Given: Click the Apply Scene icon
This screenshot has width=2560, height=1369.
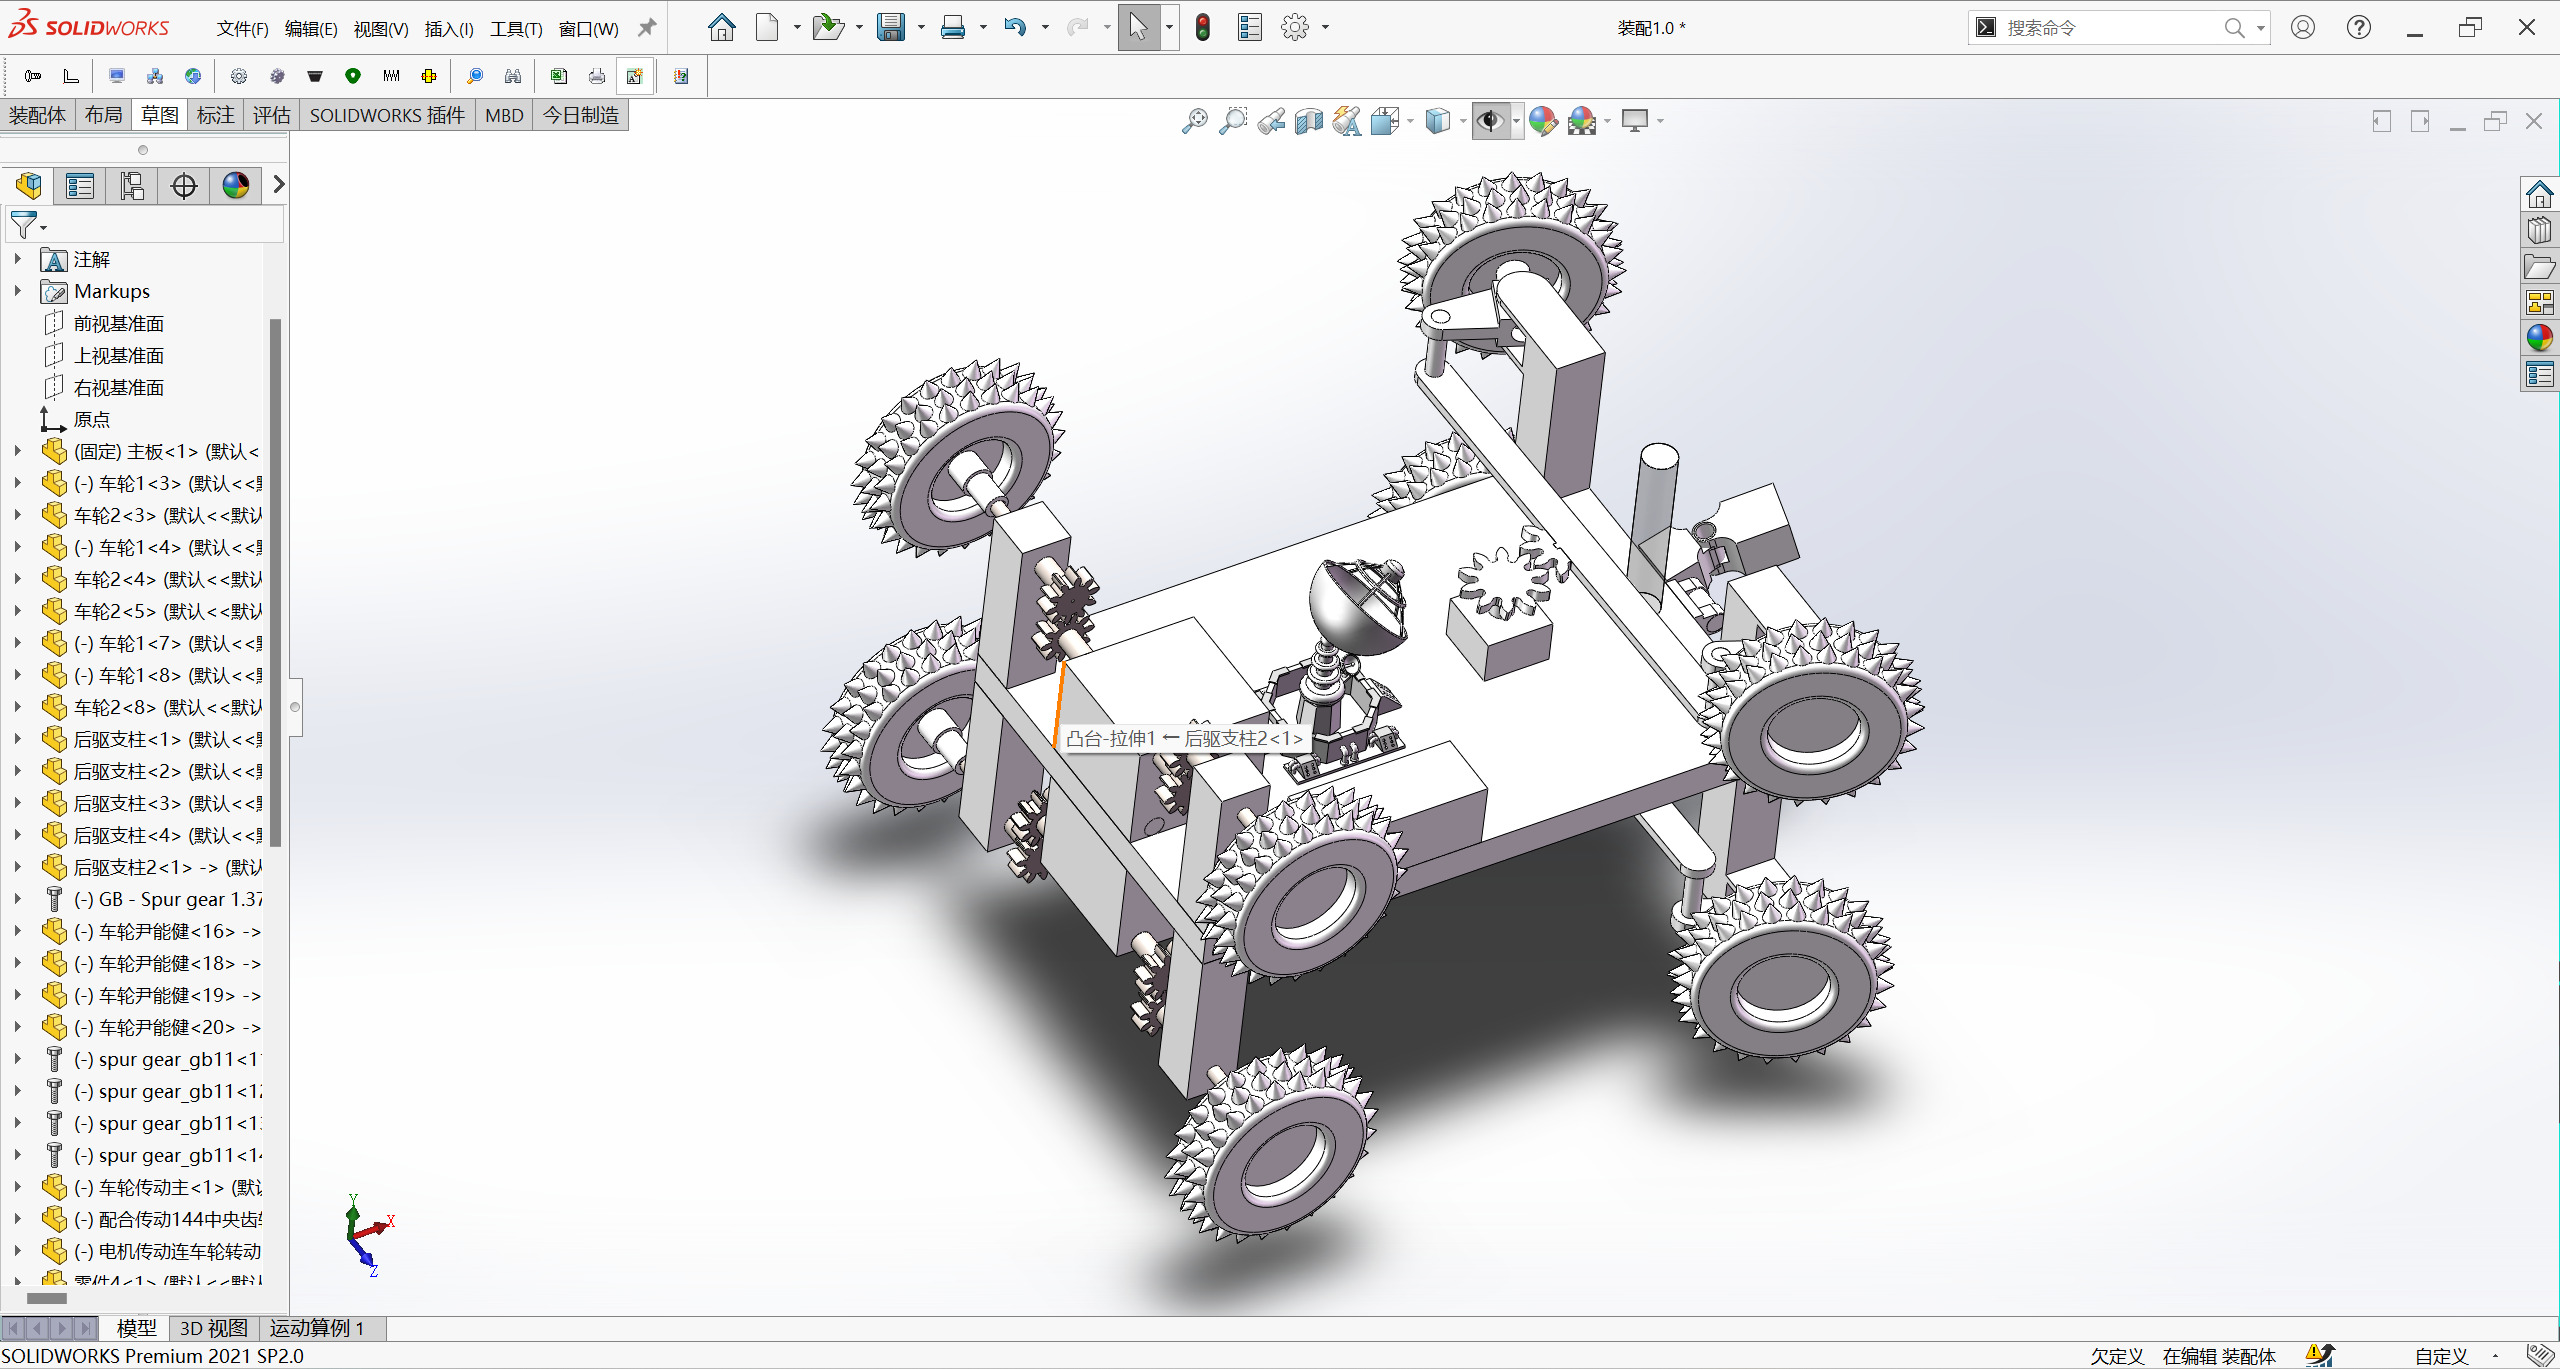Looking at the screenshot, I should click(x=1582, y=121).
